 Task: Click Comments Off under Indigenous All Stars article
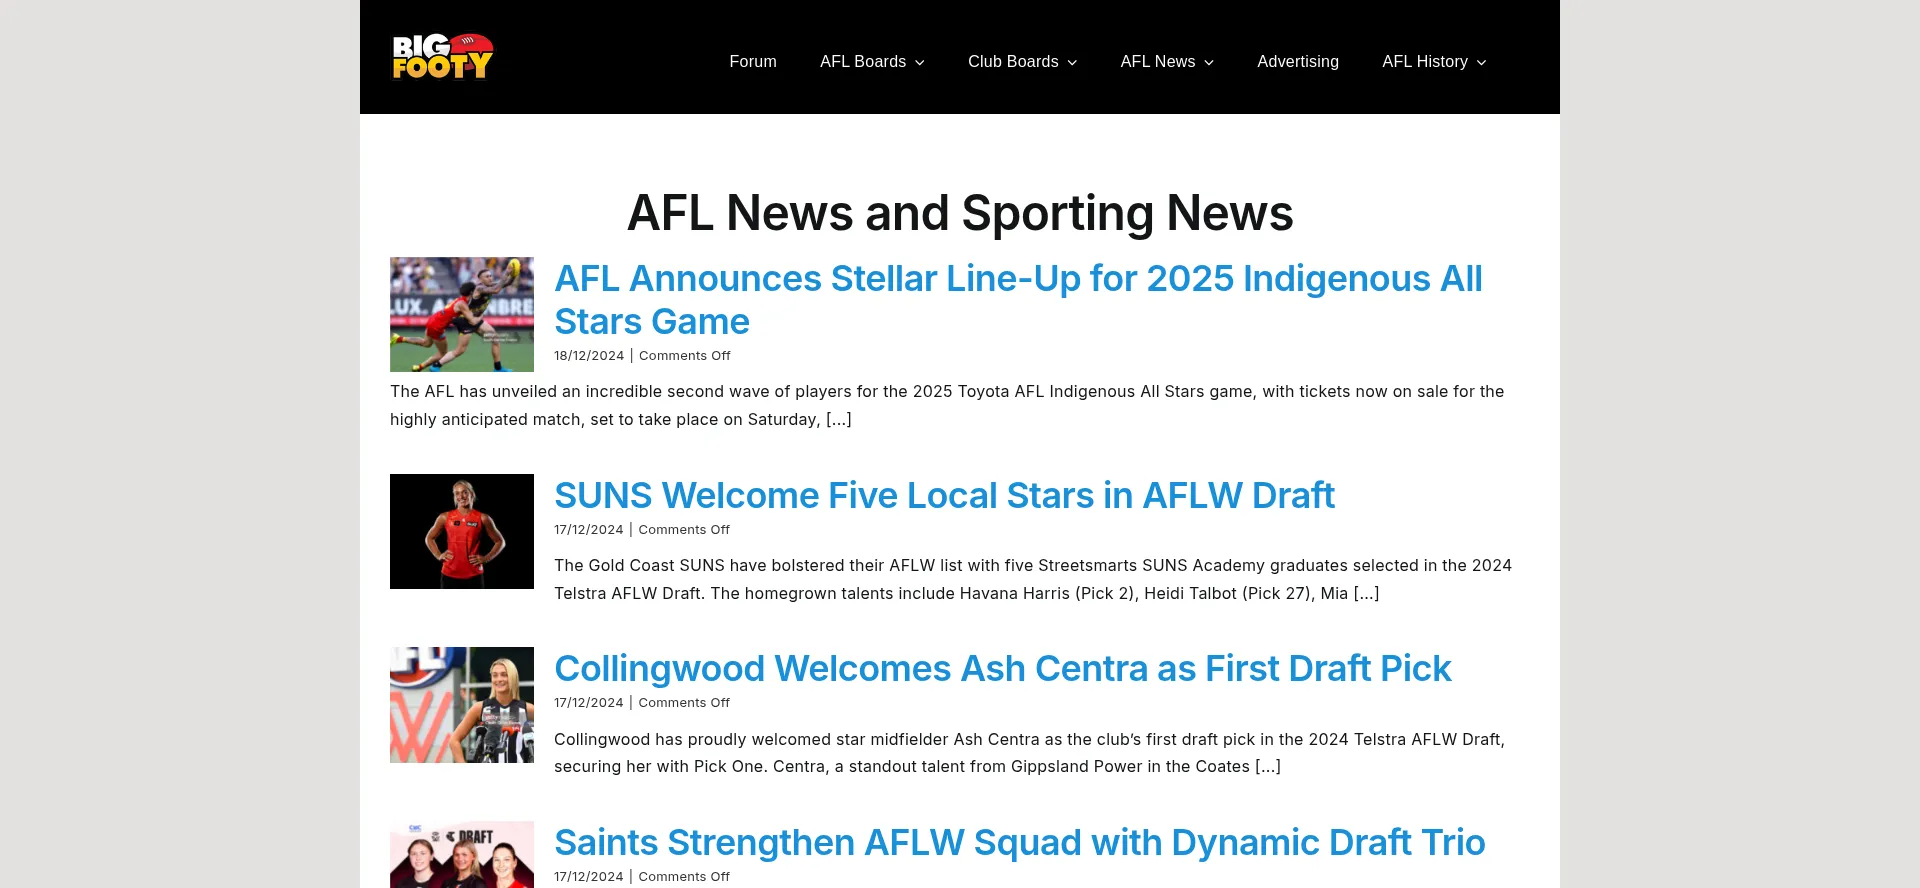click(x=685, y=356)
